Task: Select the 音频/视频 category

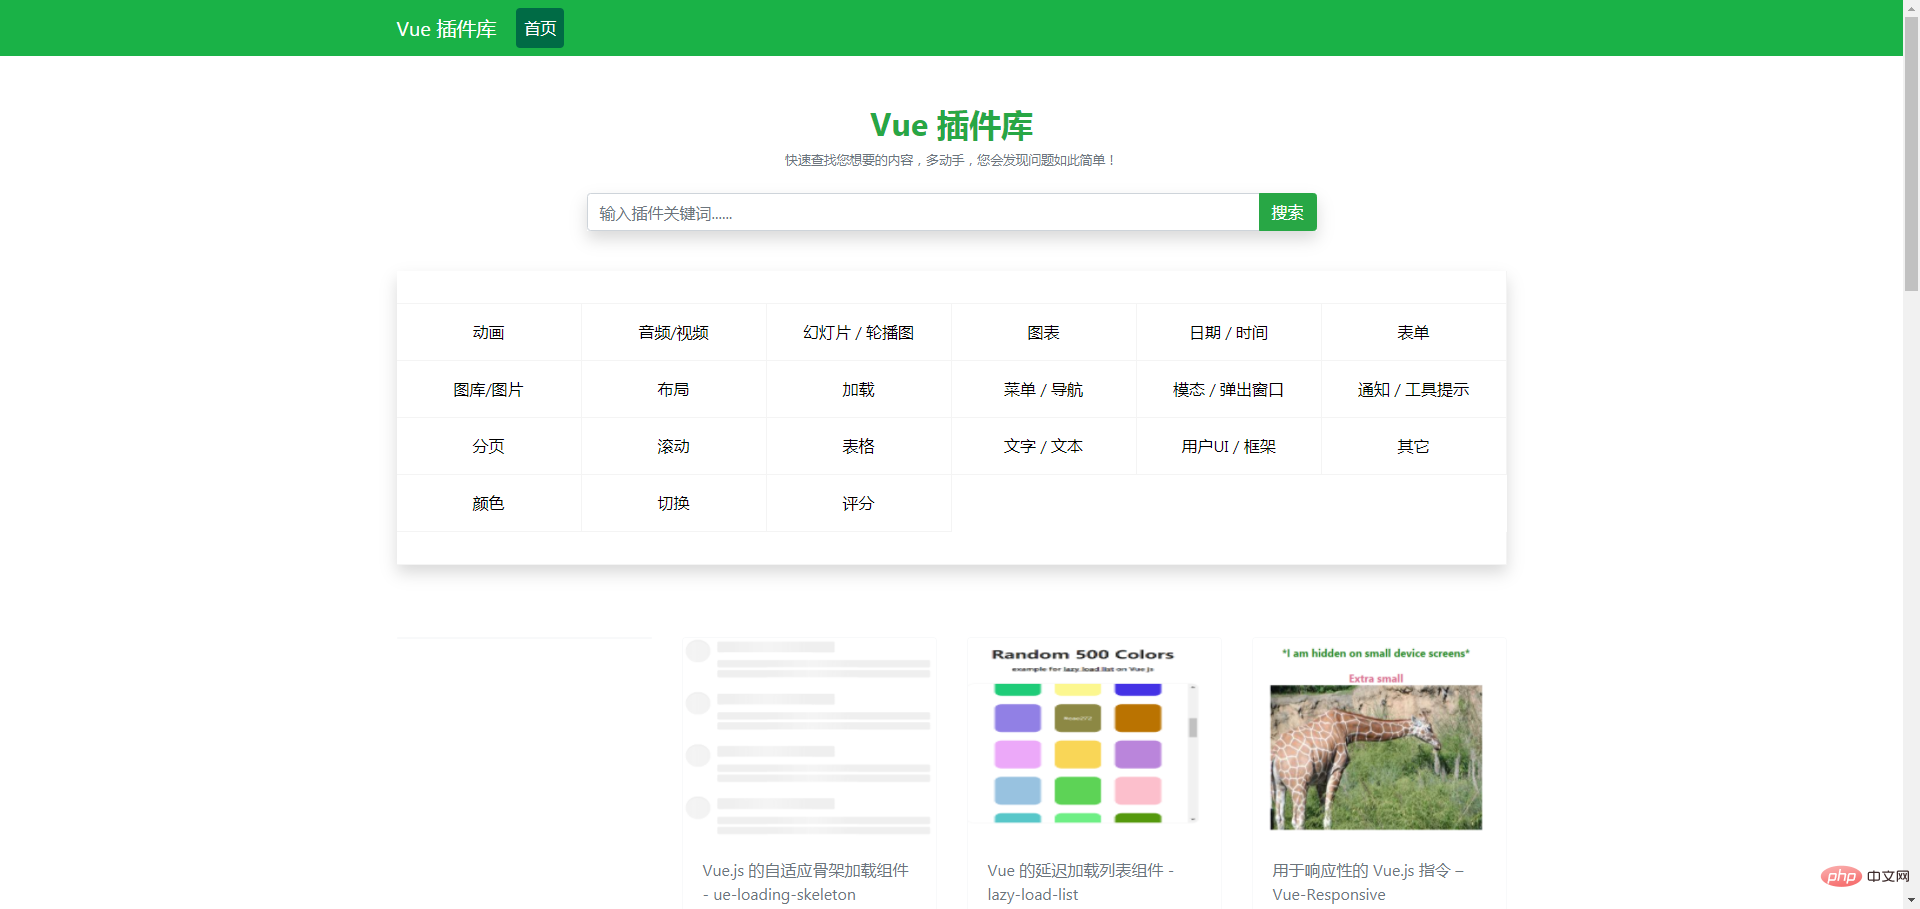Action: [673, 332]
